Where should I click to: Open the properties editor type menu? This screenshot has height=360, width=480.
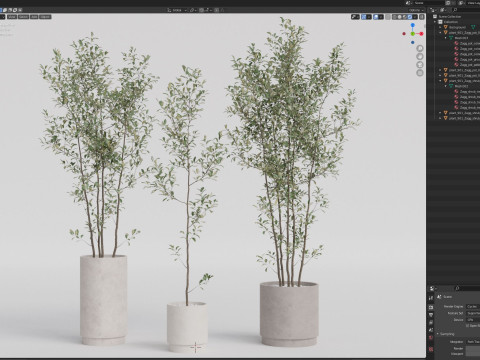(x=433, y=288)
